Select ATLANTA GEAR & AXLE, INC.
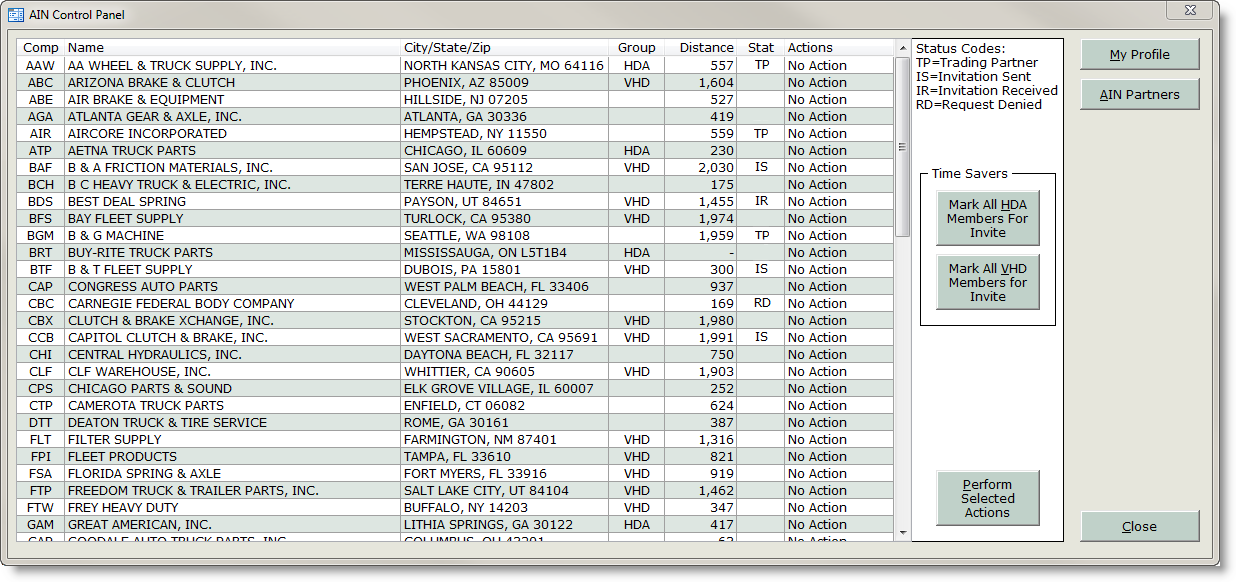Screen dimensions: 1236x582 coord(456,117)
